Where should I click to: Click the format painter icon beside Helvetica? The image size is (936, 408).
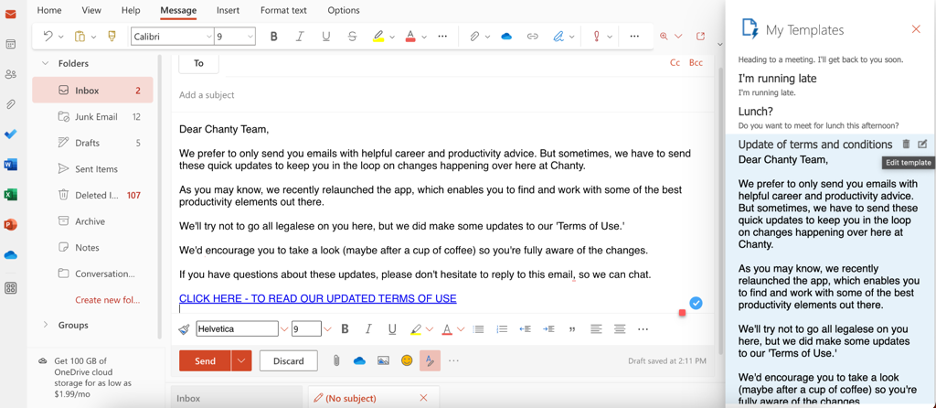pyautogui.click(x=184, y=329)
